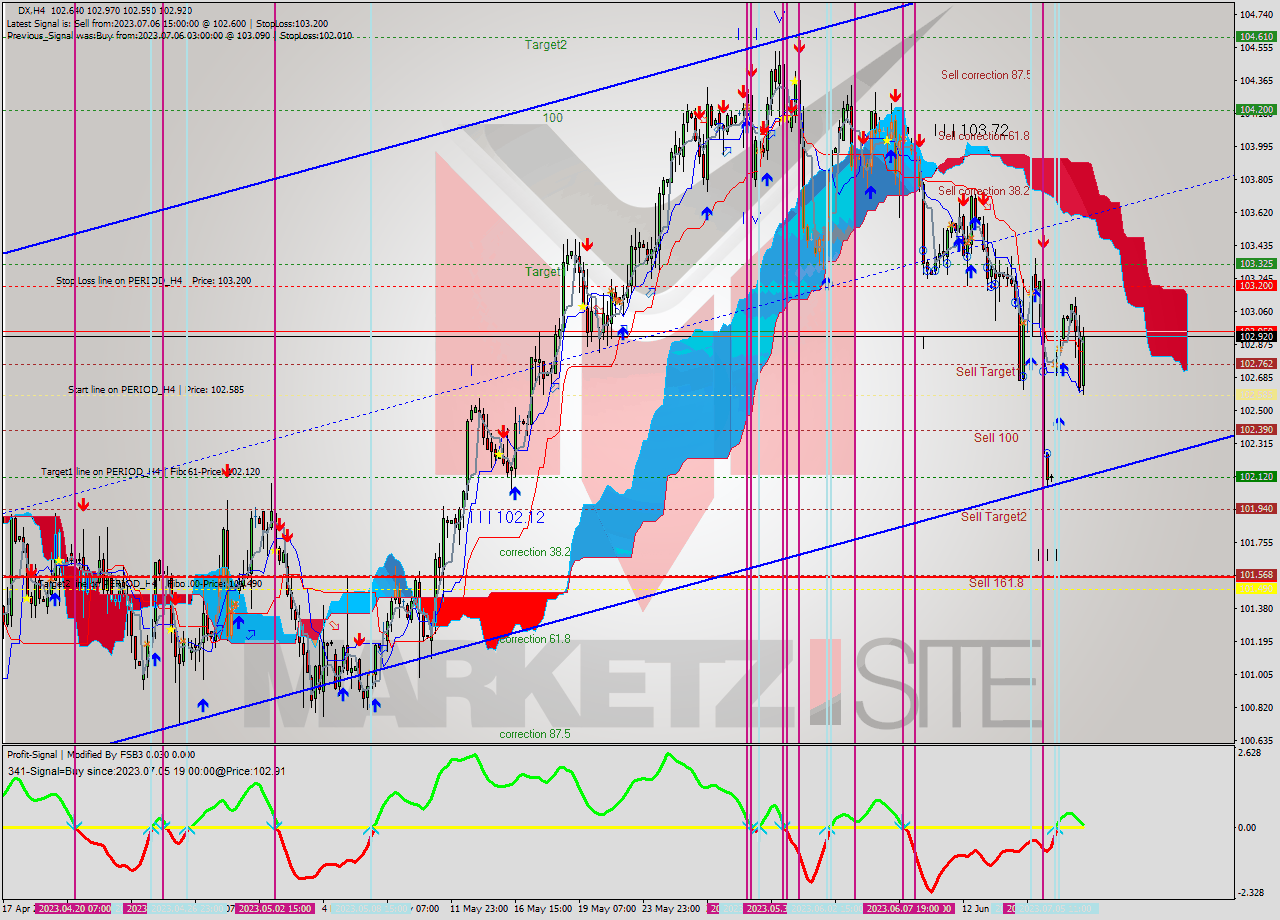Click the red 101.940 price tag
The image size is (1280, 920).
tap(1256, 509)
